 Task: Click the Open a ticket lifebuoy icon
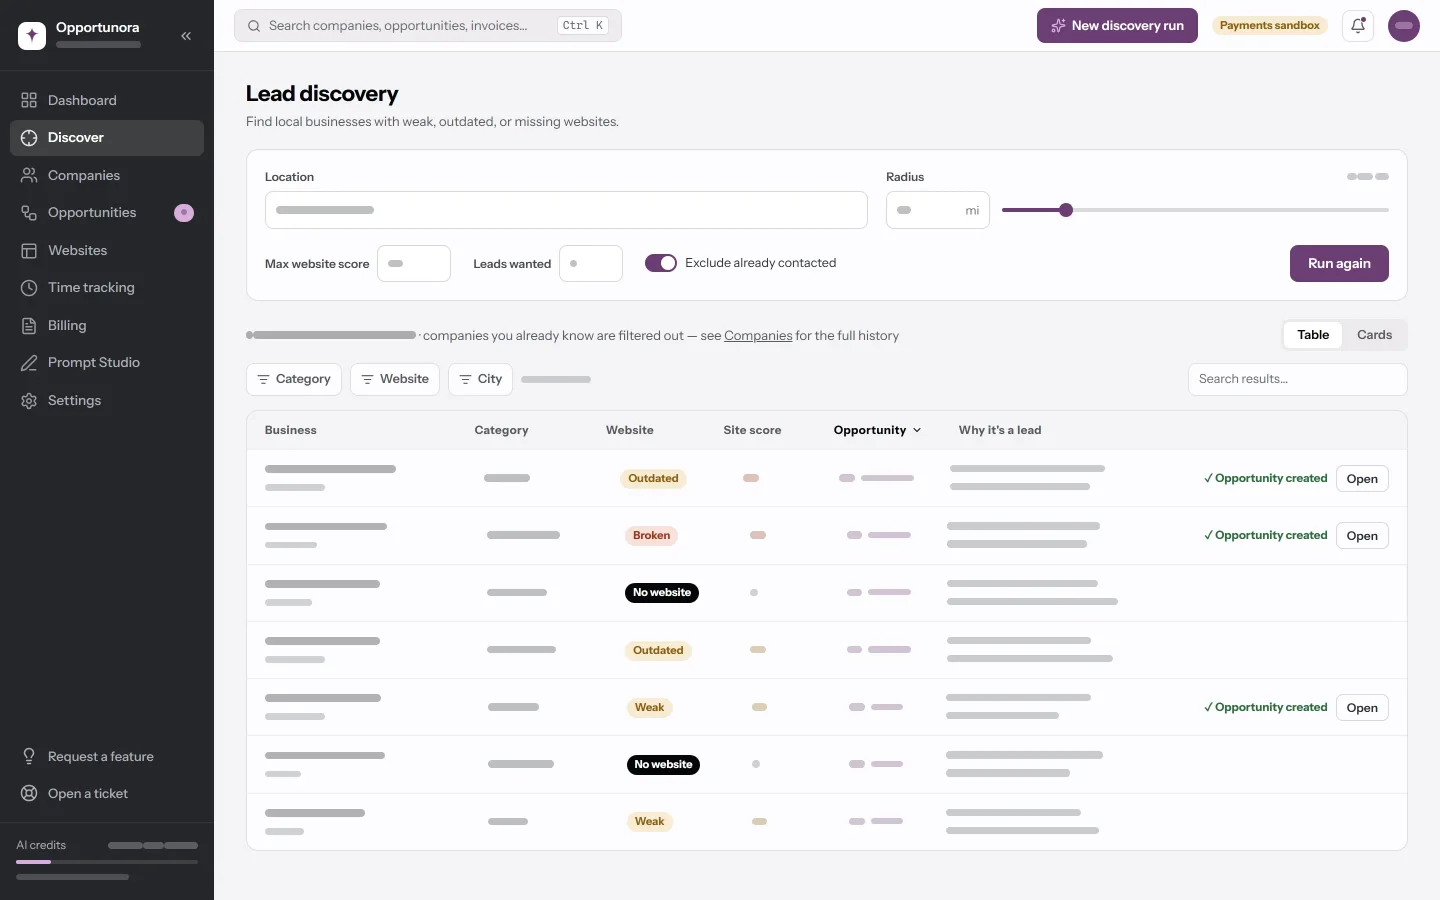[29, 793]
